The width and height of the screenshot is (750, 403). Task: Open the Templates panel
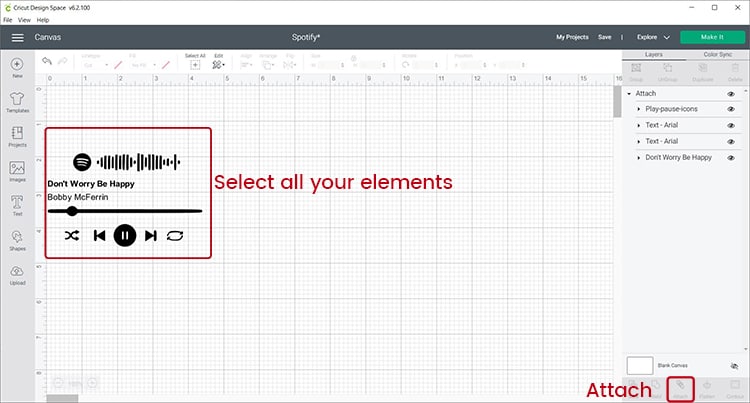(x=17, y=102)
